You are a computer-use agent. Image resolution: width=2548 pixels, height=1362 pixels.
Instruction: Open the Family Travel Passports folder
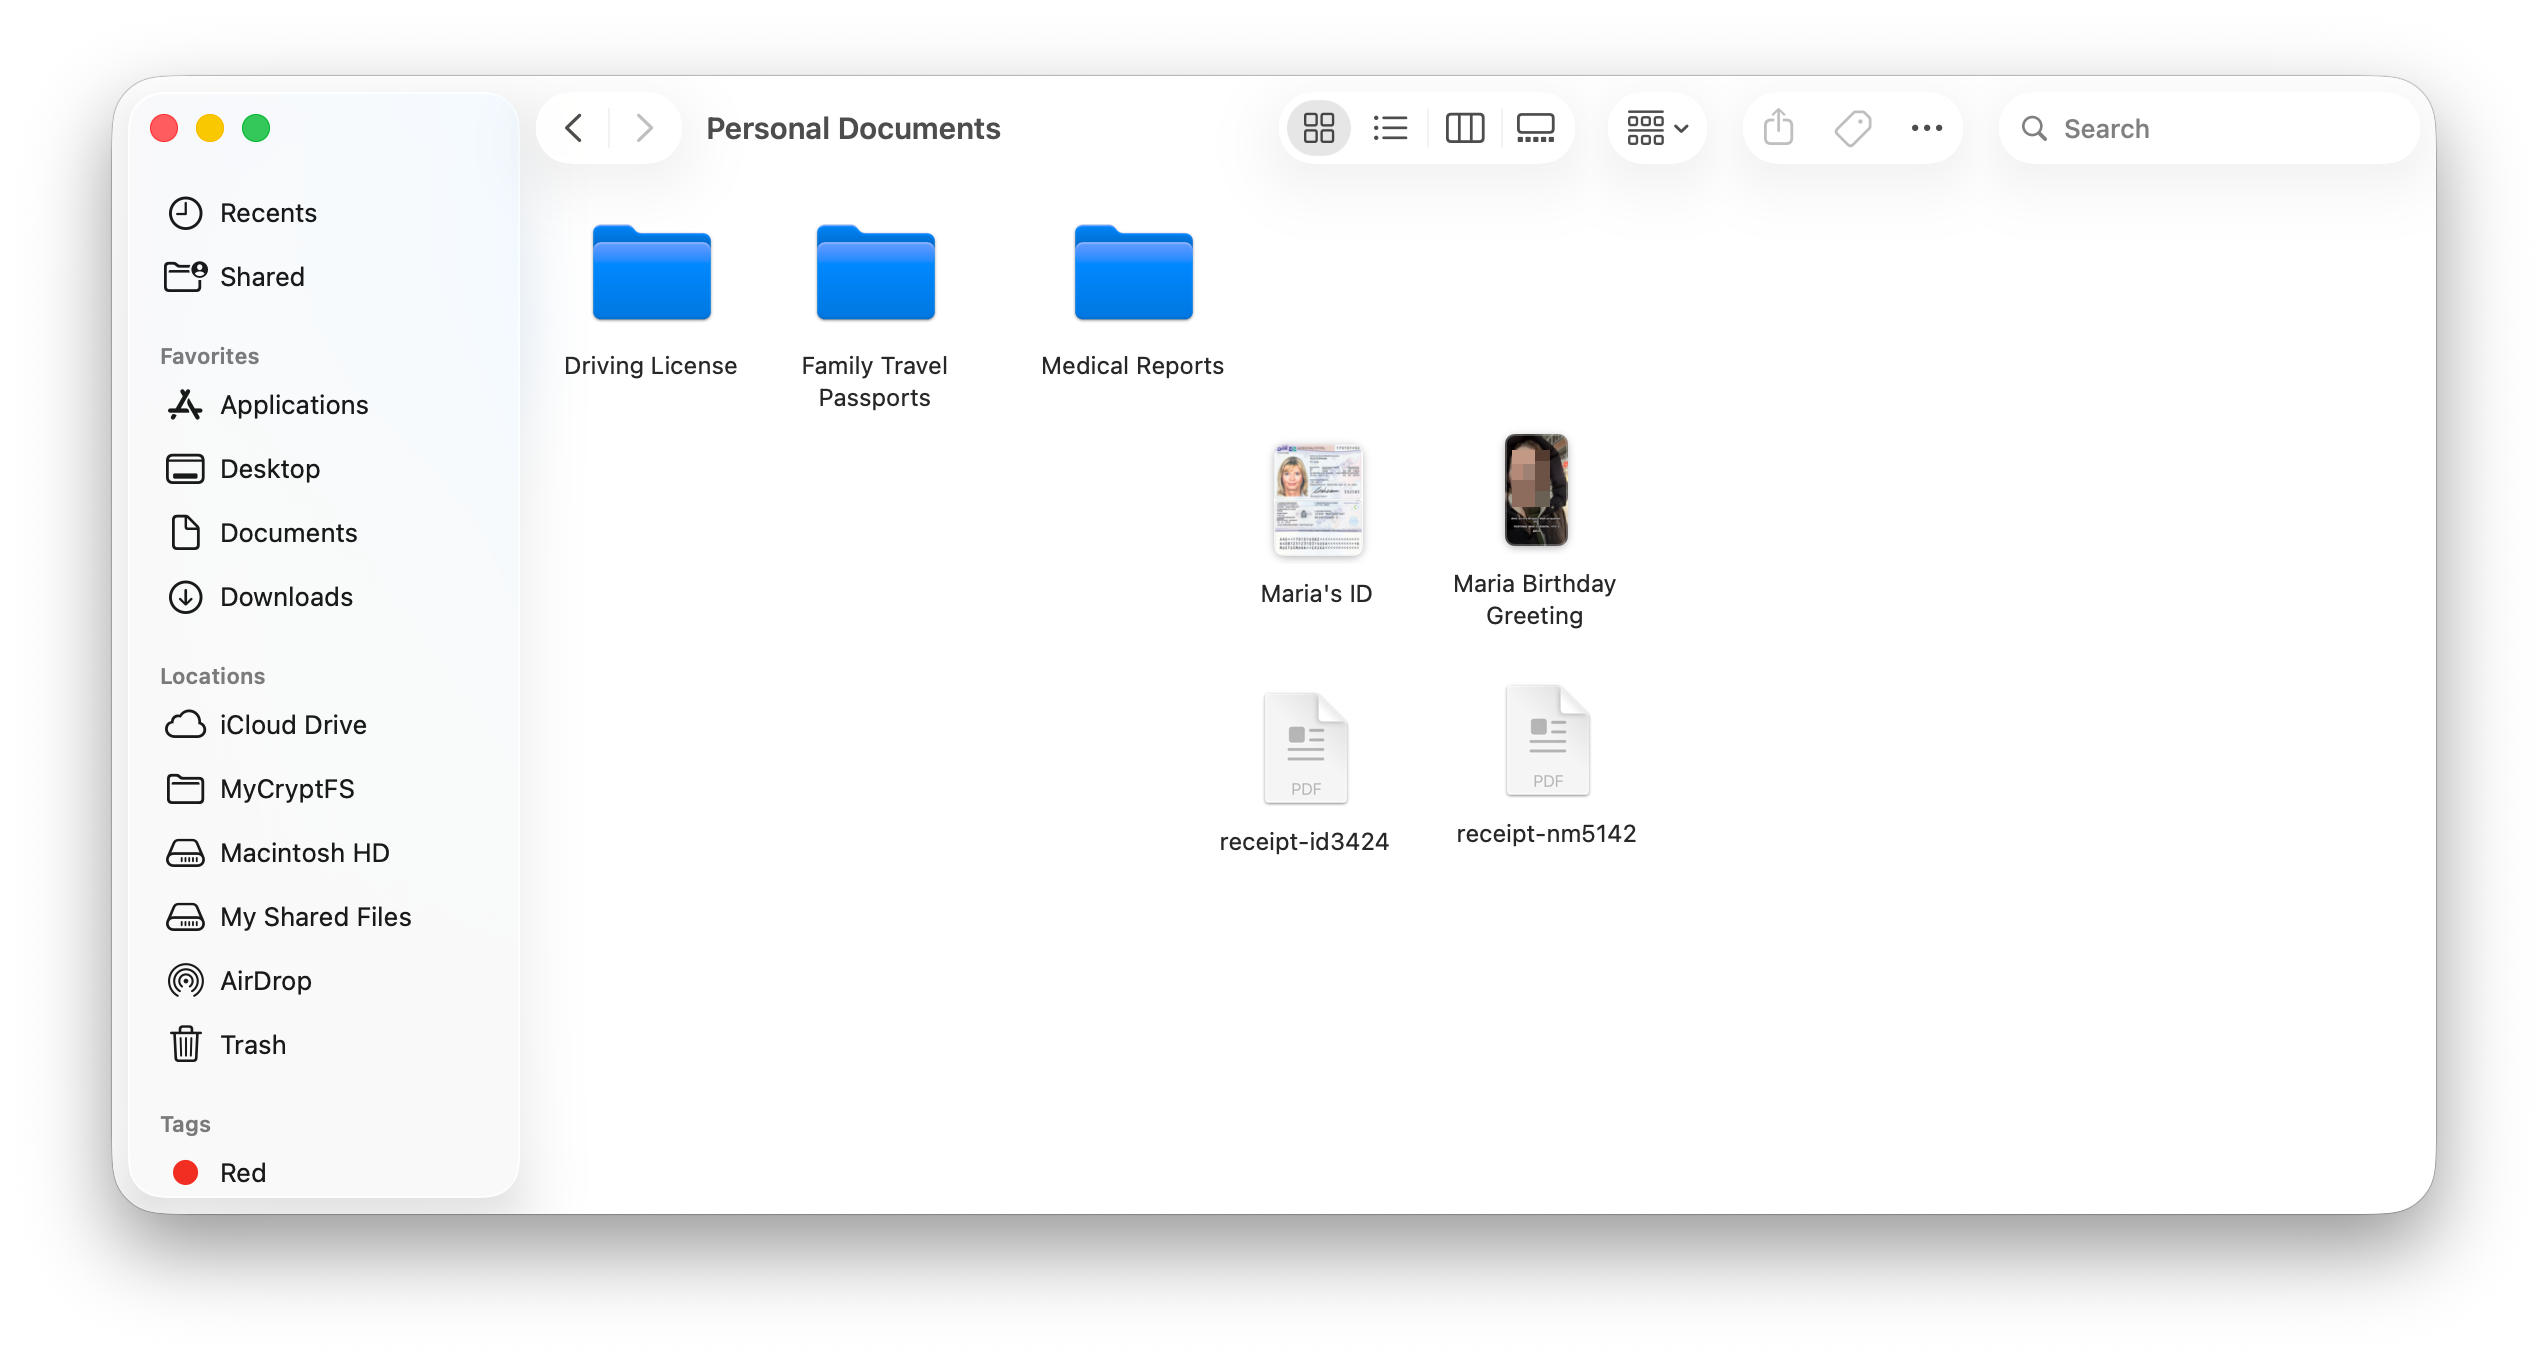(874, 273)
